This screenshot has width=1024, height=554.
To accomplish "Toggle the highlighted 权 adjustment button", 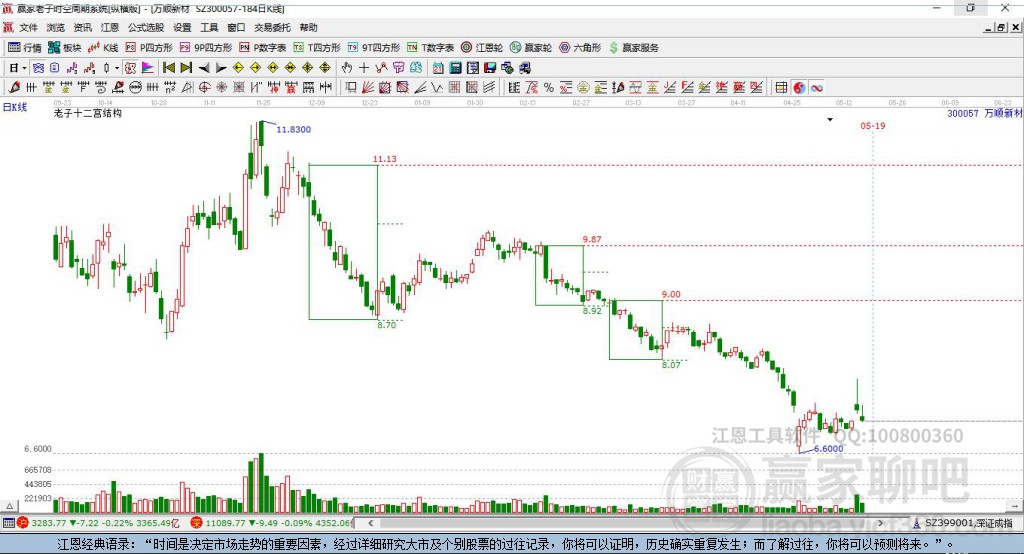I will 130,68.
